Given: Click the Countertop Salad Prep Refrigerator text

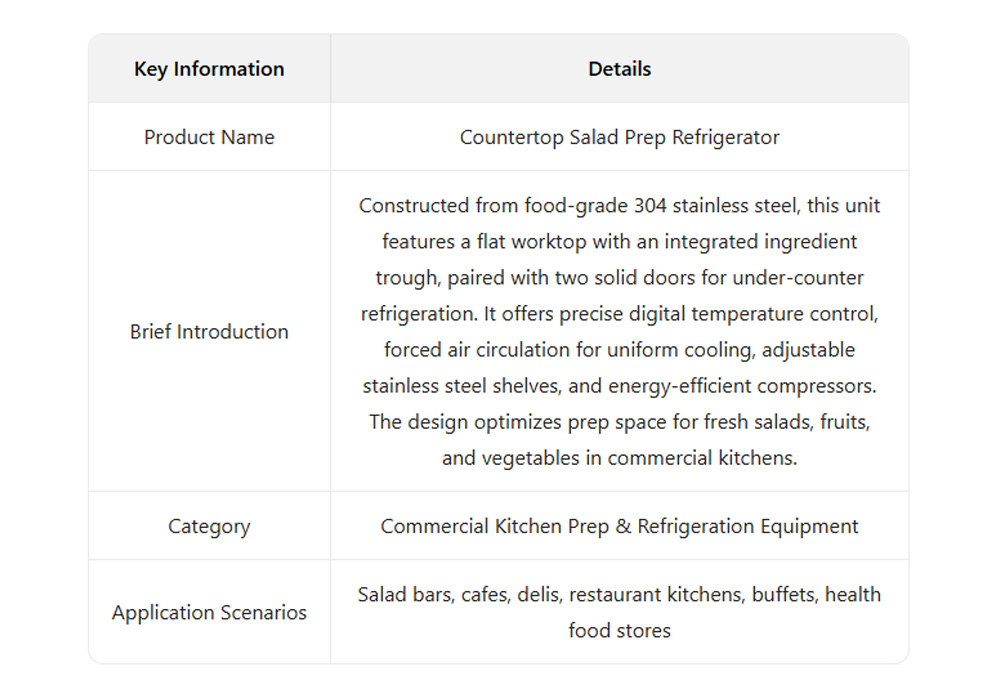Looking at the screenshot, I should click(619, 137).
